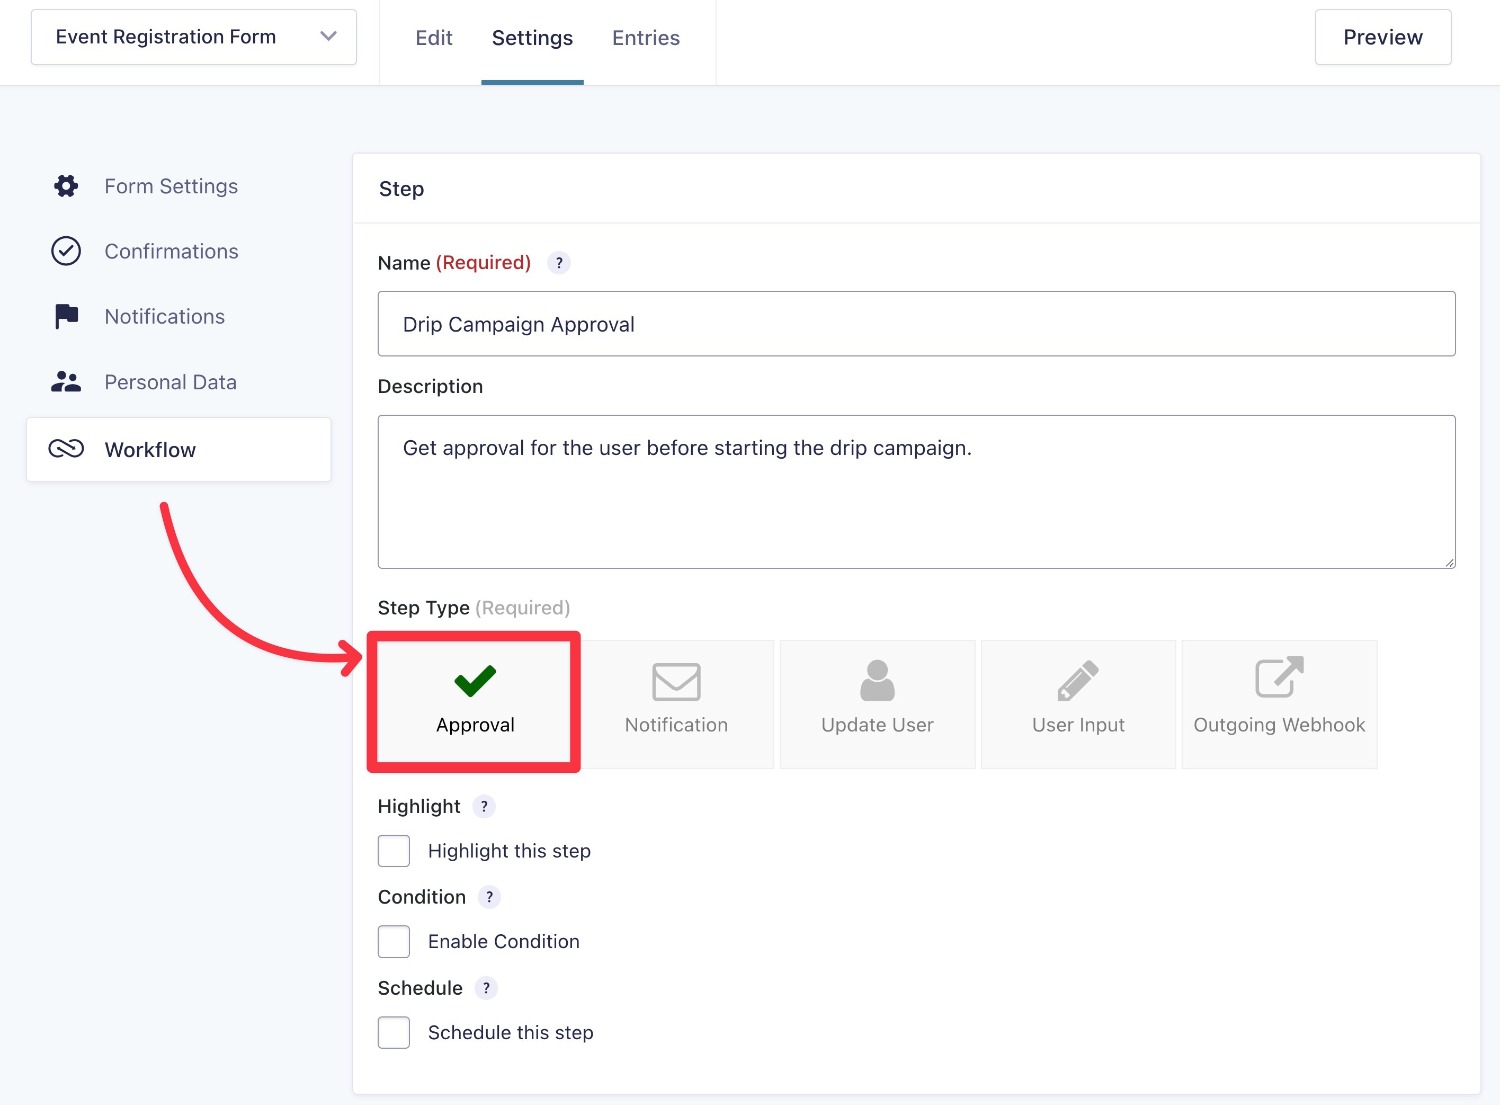Go to Notifications settings in sidebar

(165, 317)
